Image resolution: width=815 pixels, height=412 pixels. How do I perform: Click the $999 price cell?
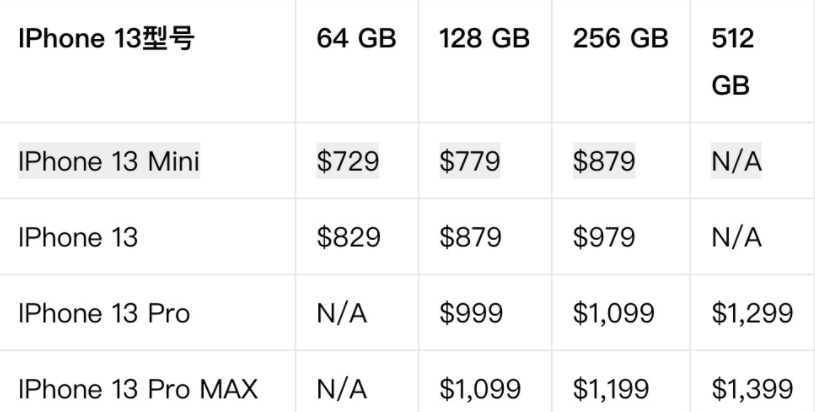pyautogui.click(x=471, y=313)
